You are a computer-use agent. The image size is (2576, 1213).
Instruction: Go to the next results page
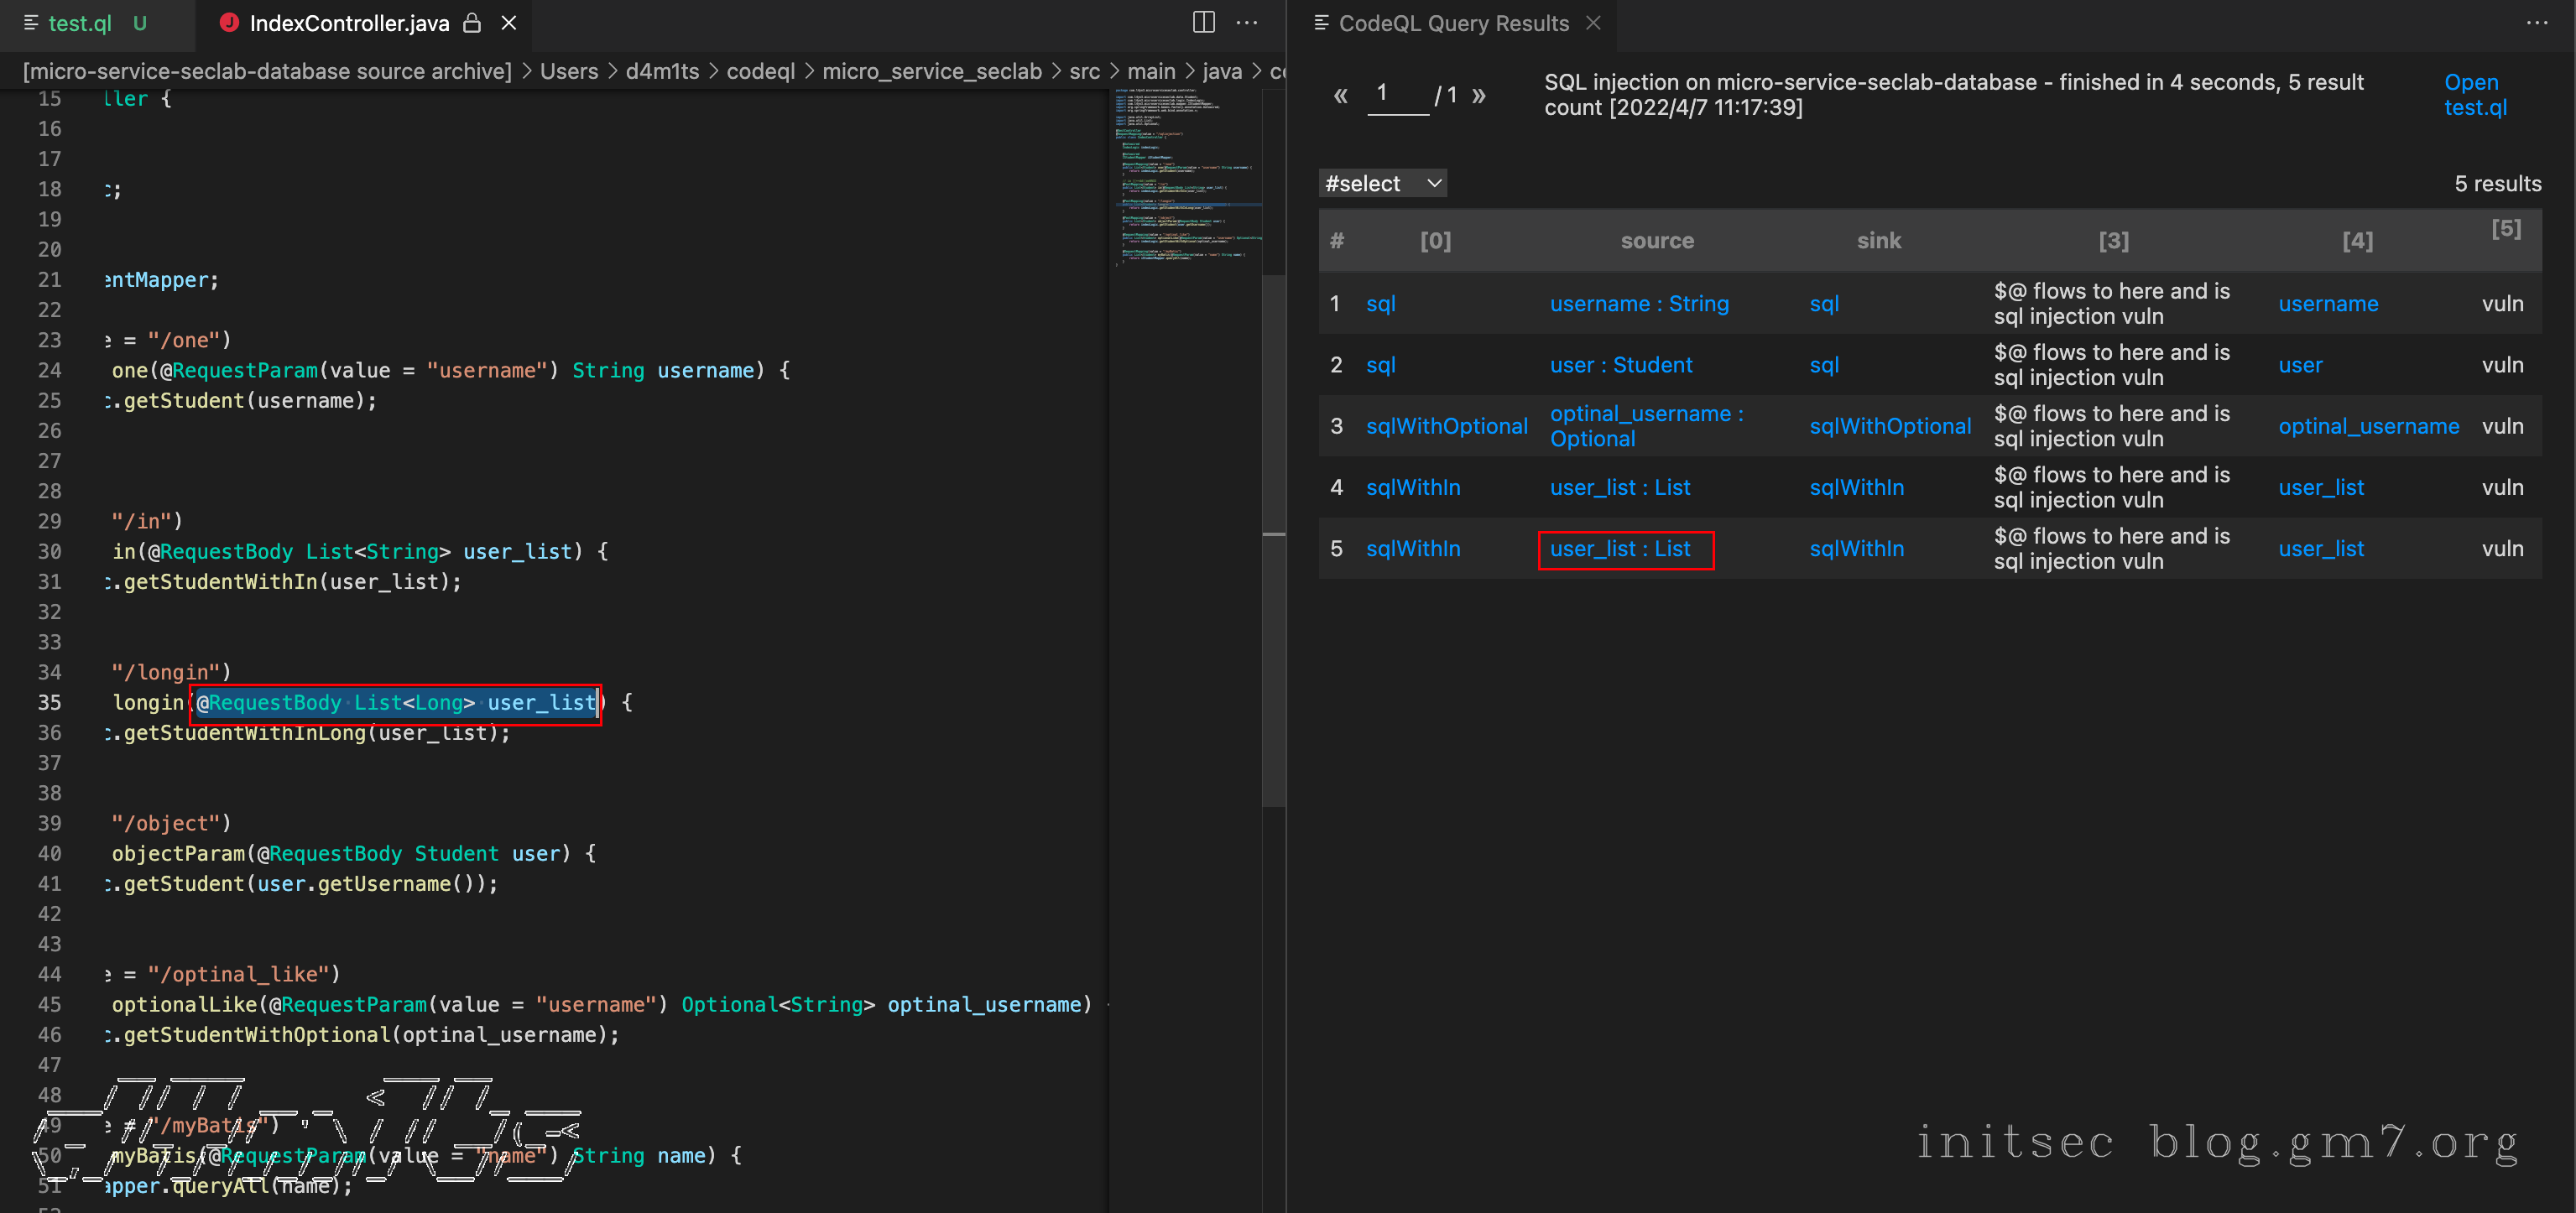tap(1479, 95)
